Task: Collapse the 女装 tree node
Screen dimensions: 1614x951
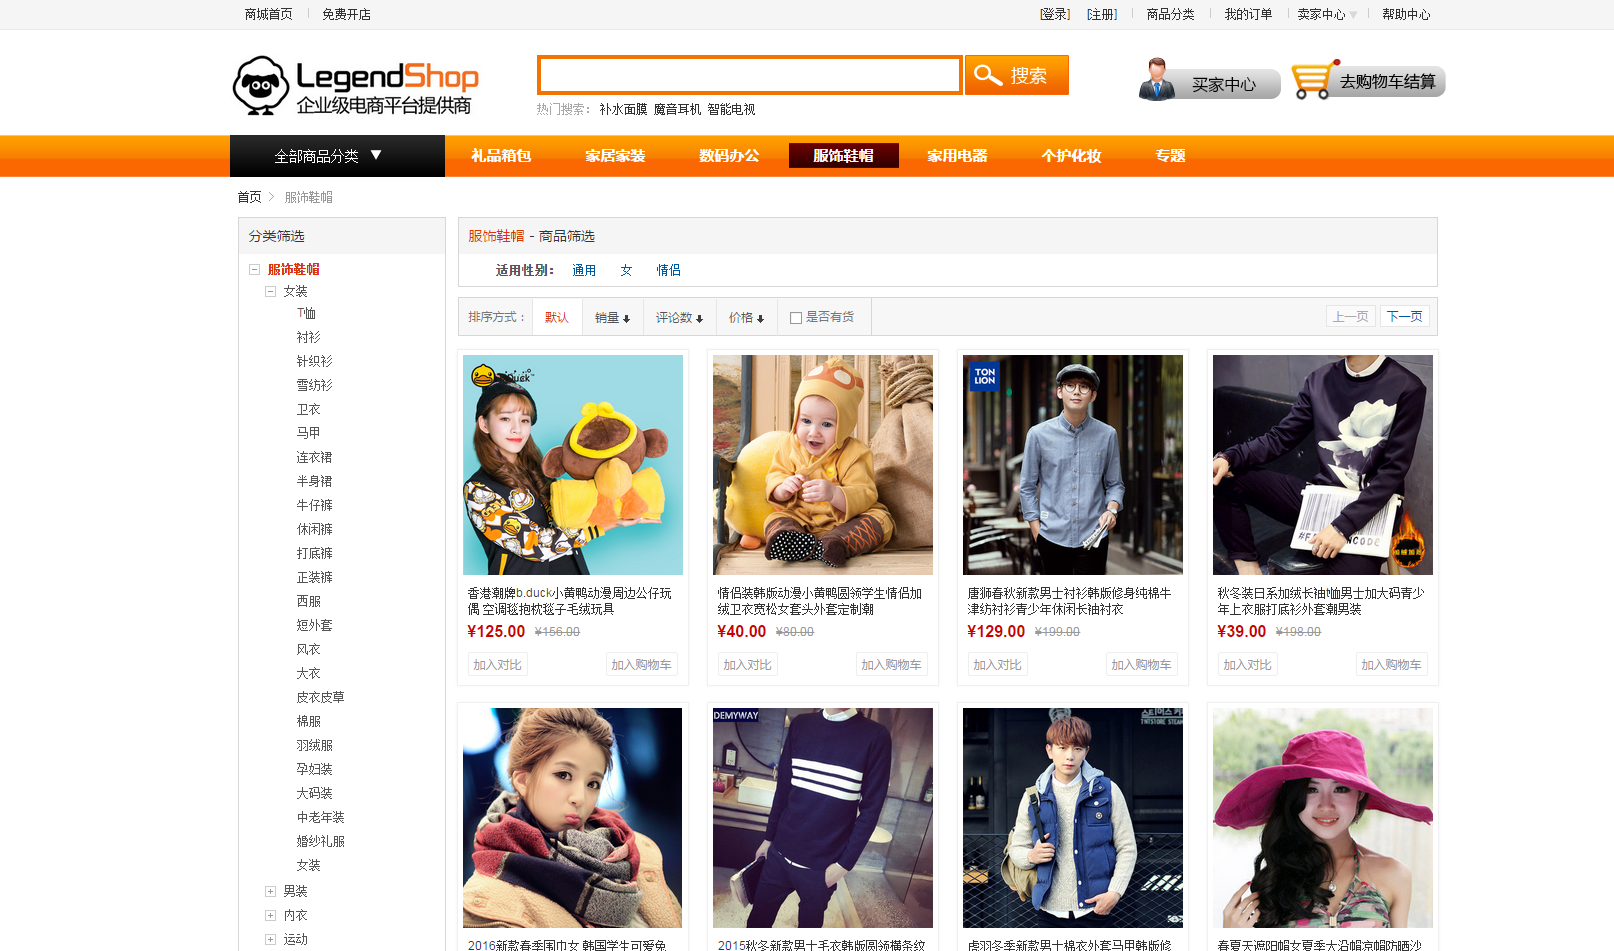Action: (x=270, y=292)
